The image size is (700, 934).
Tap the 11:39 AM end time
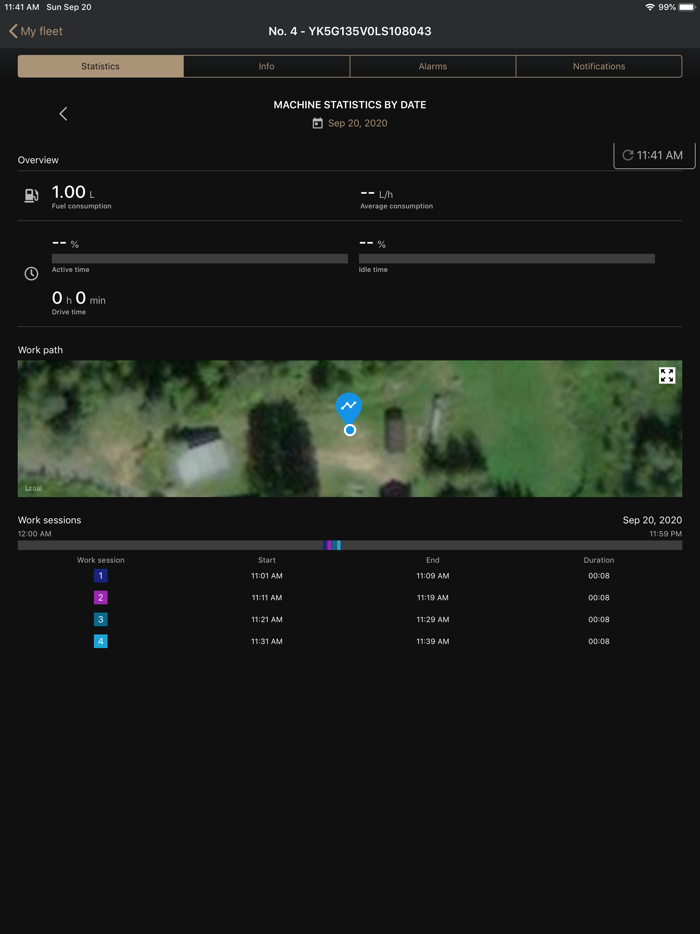[433, 642]
